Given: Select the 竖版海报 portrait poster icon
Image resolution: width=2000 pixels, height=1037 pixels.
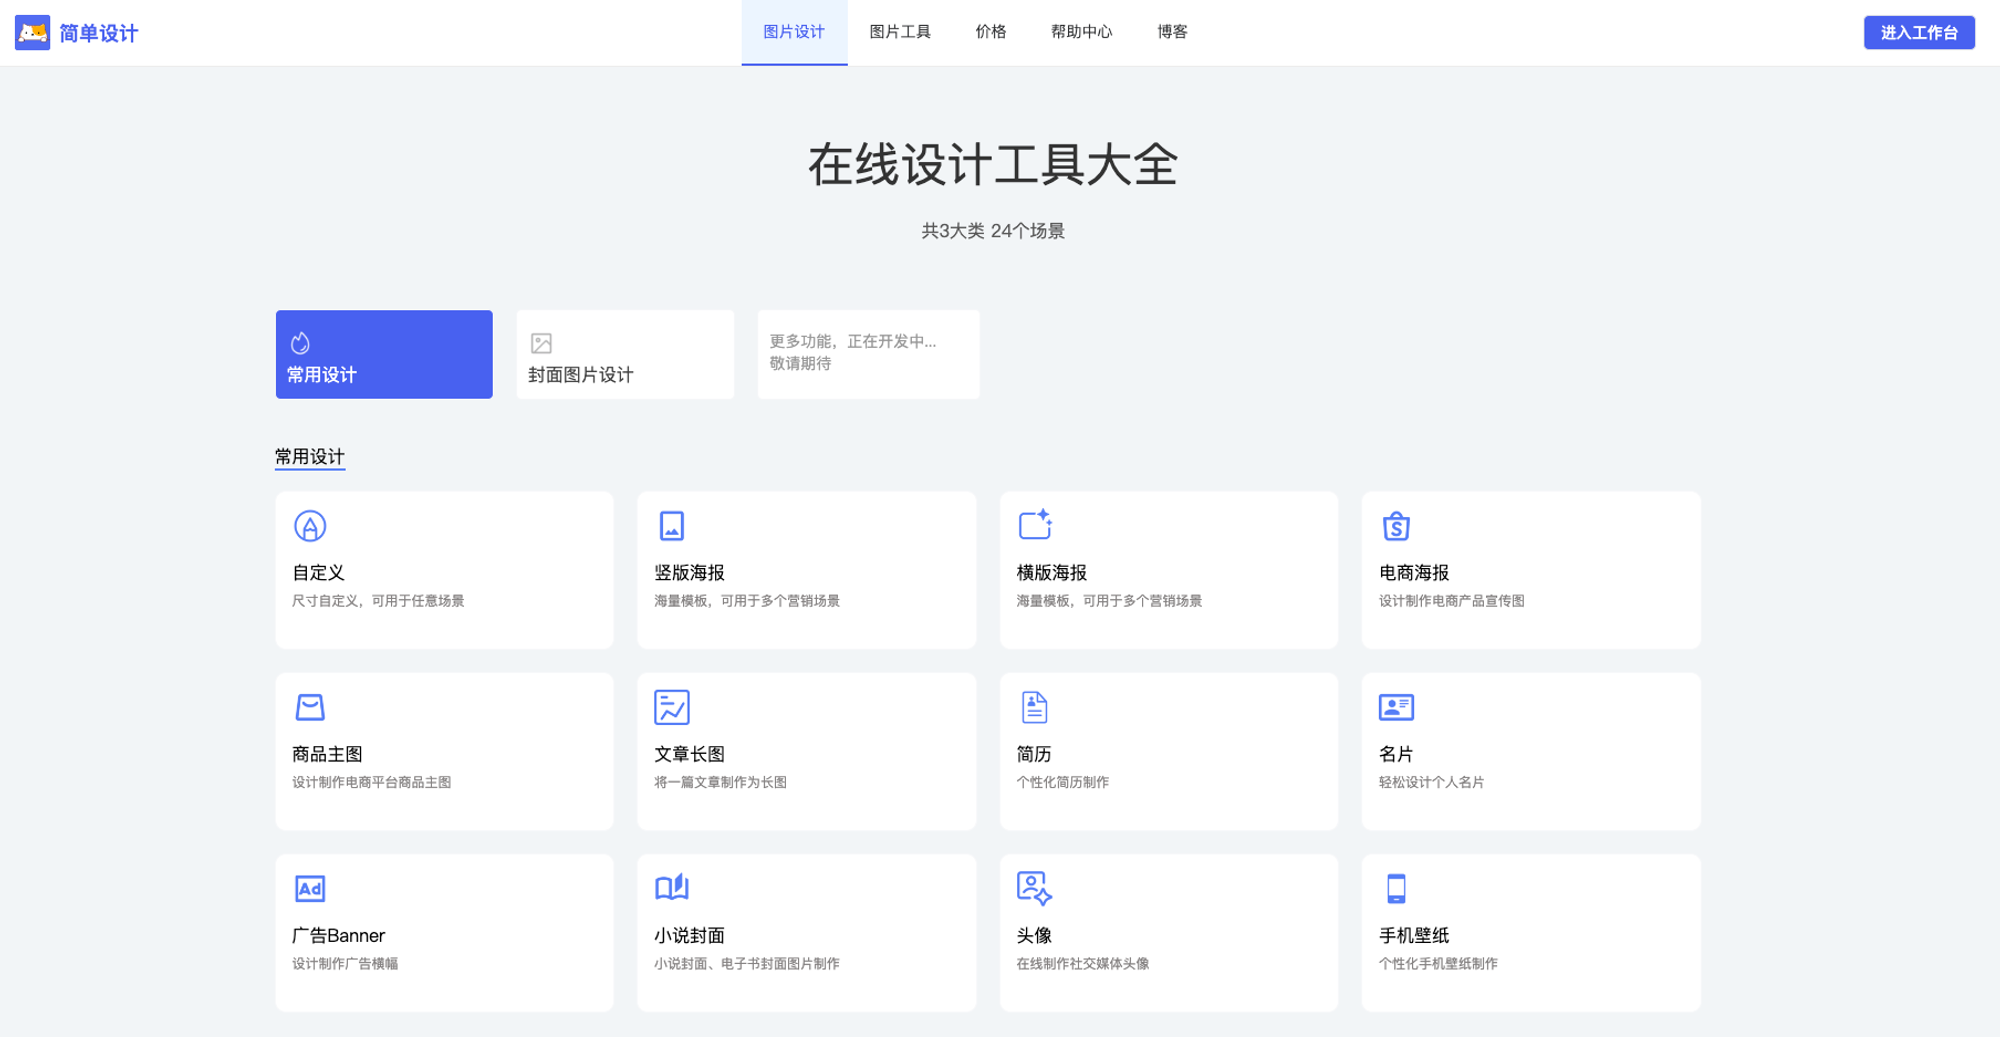Looking at the screenshot, I should pyautogui.click(x=672, y=526).
